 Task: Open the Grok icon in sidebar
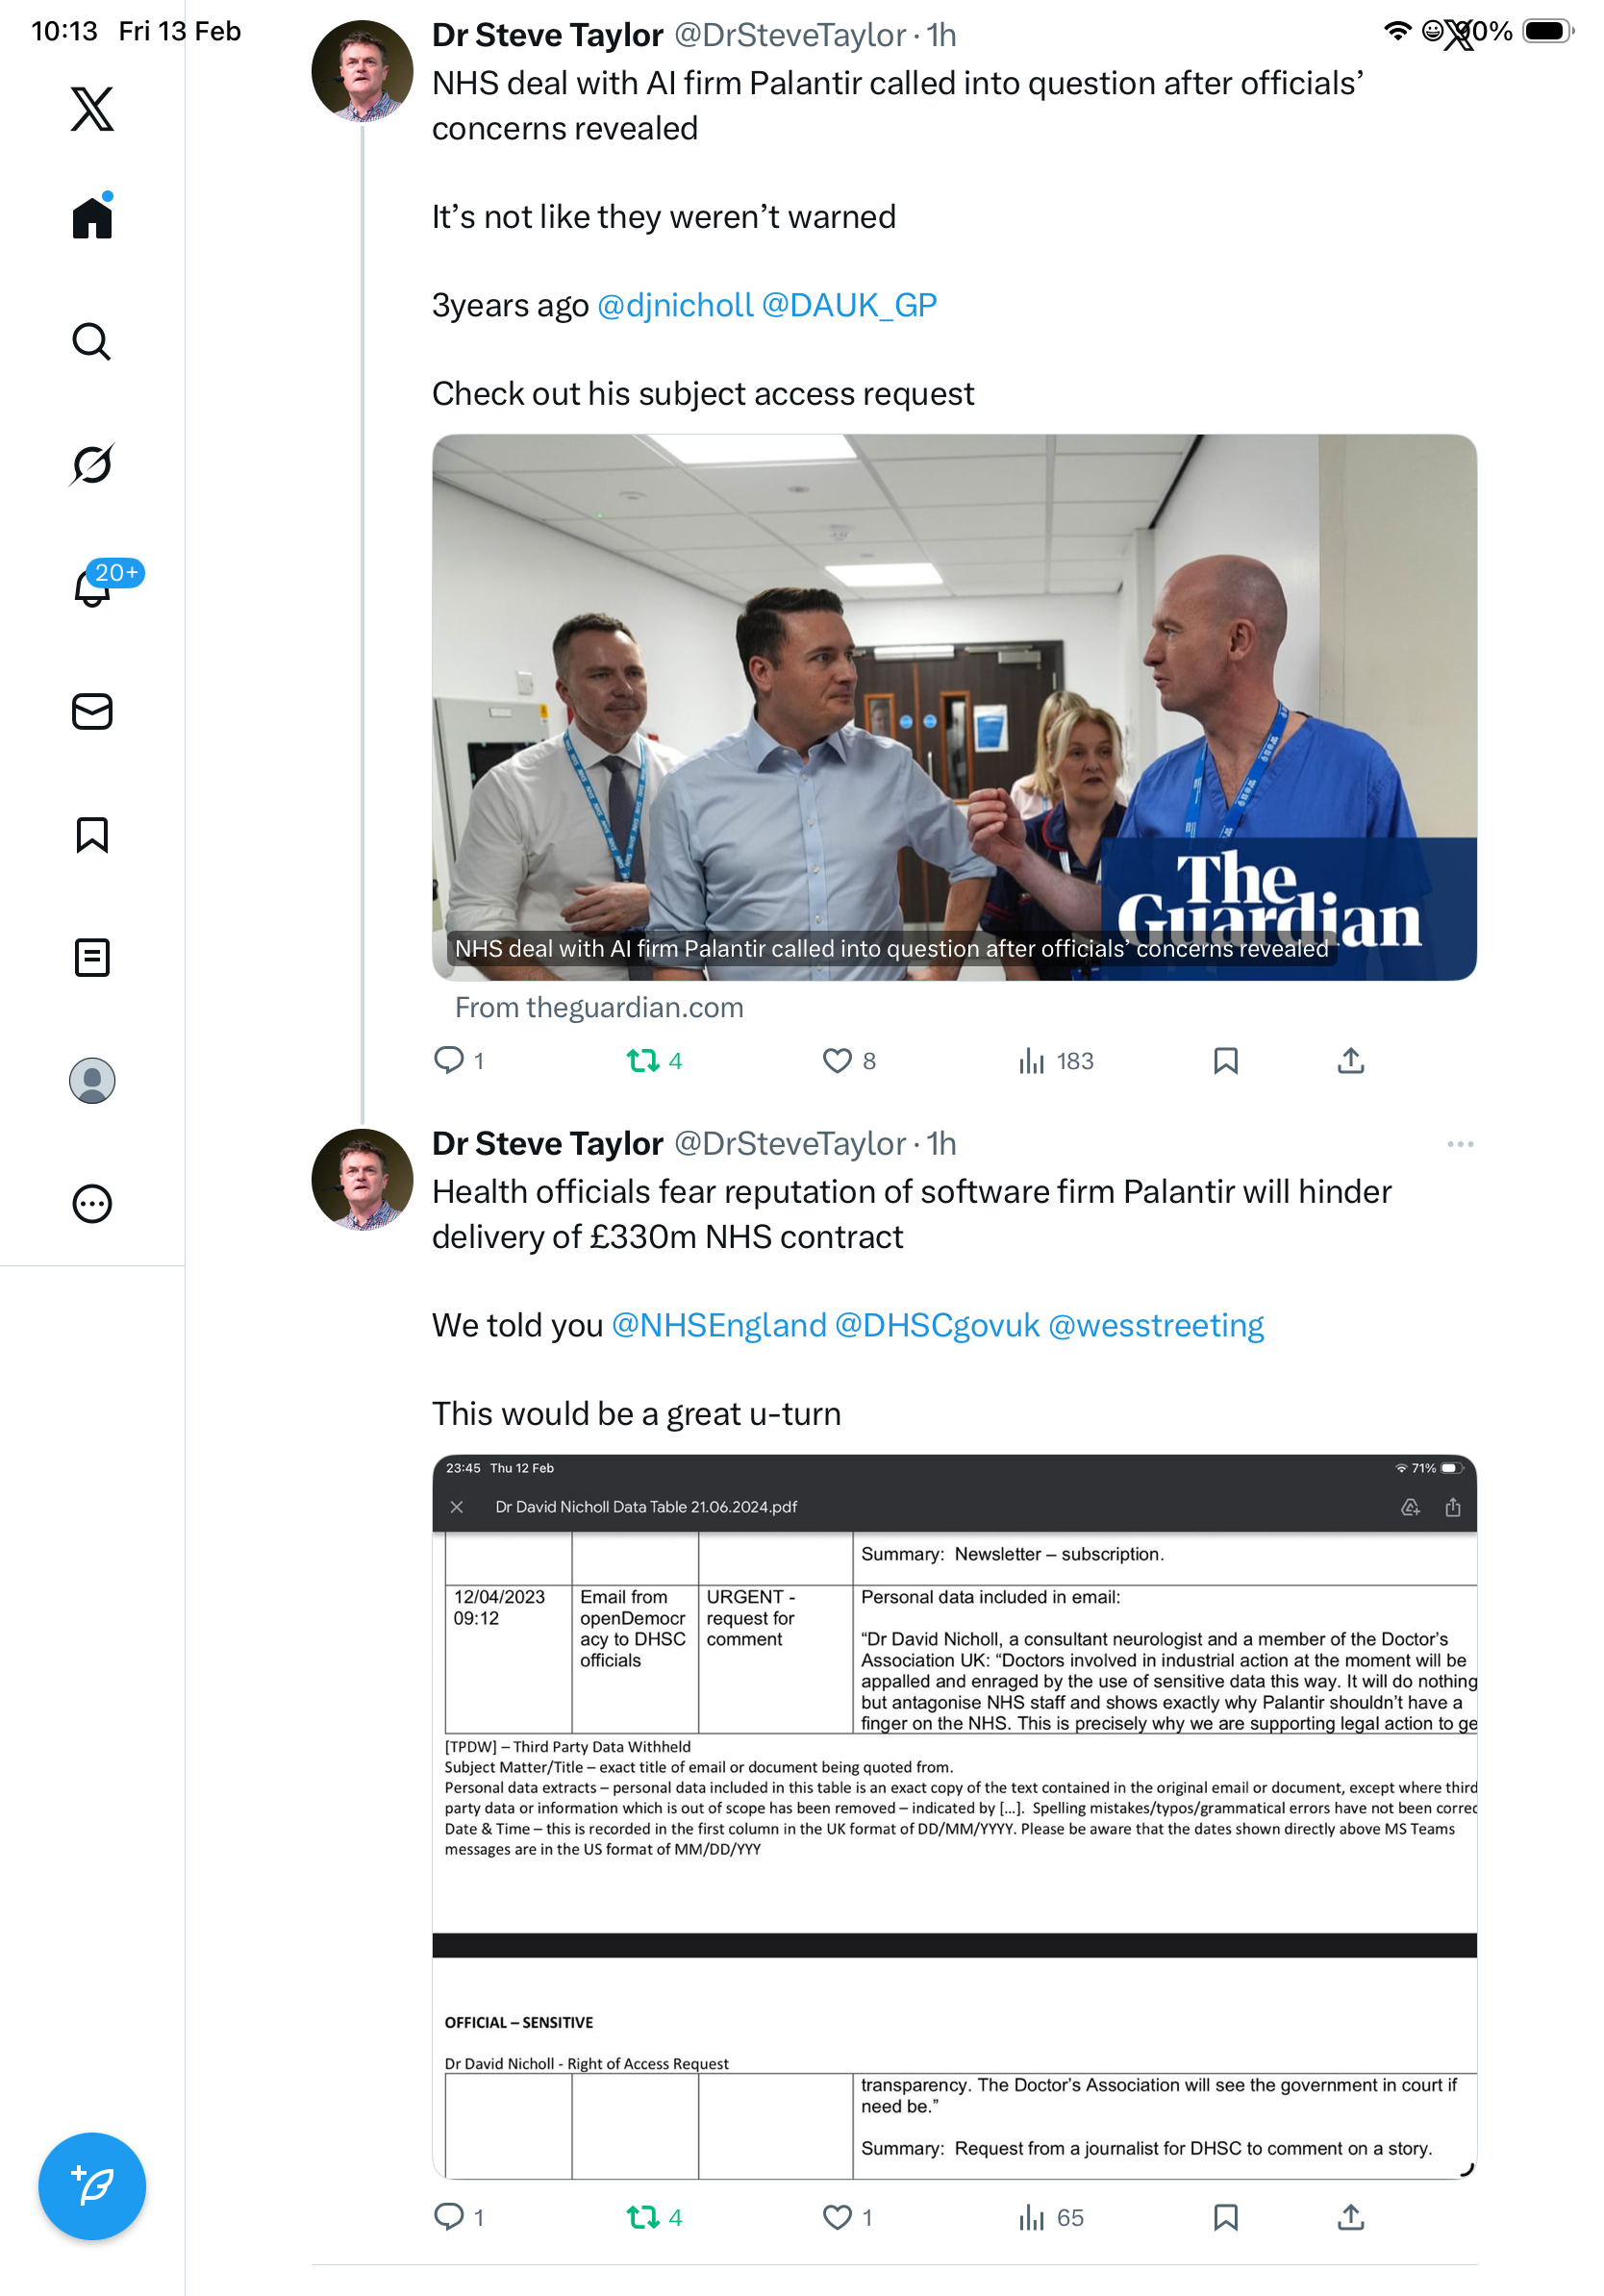click(92, 464)
